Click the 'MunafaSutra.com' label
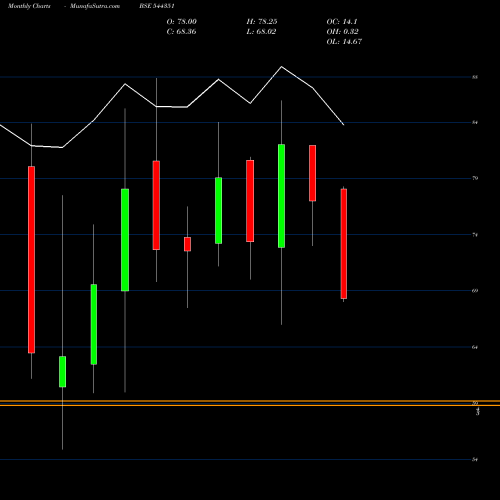The height and width of the screenshot is (500, 500). click(x=95, y=6)
